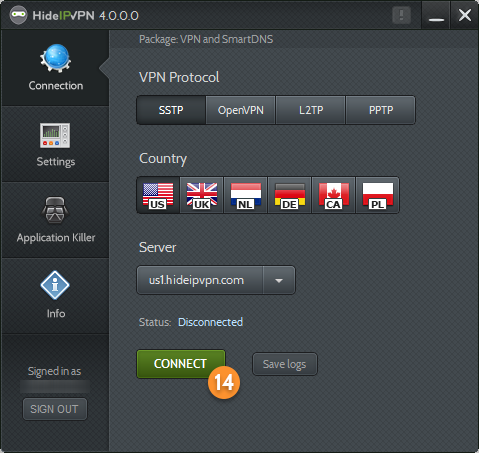
Task: Open the Info section icon
Action: (x=55, y=285)
